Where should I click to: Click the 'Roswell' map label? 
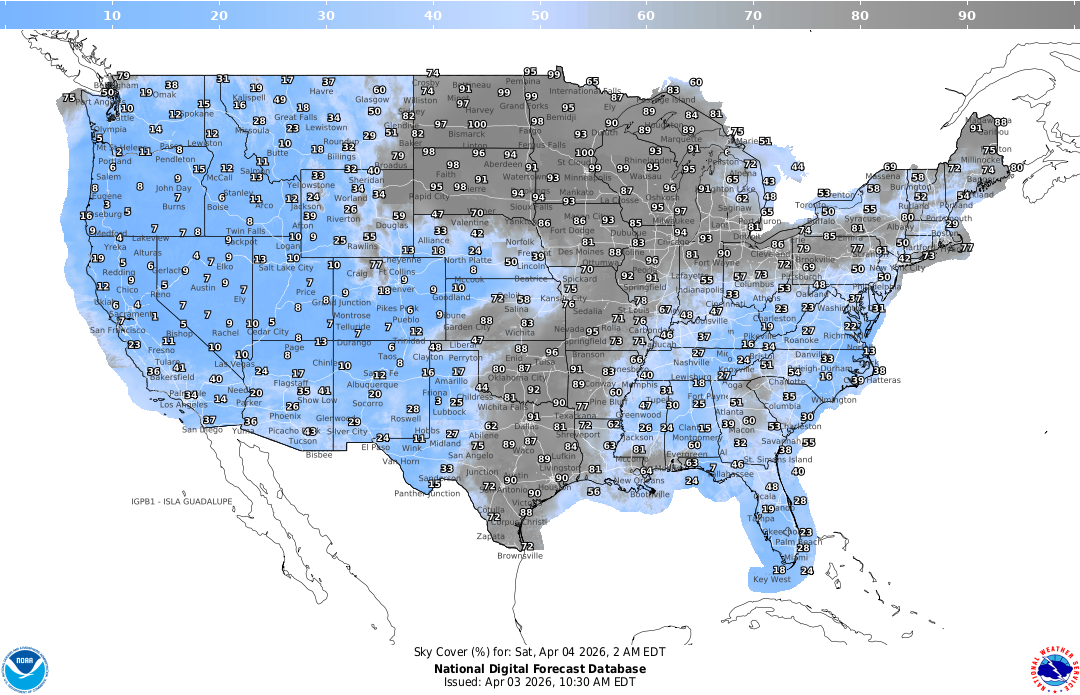(406, 418)
